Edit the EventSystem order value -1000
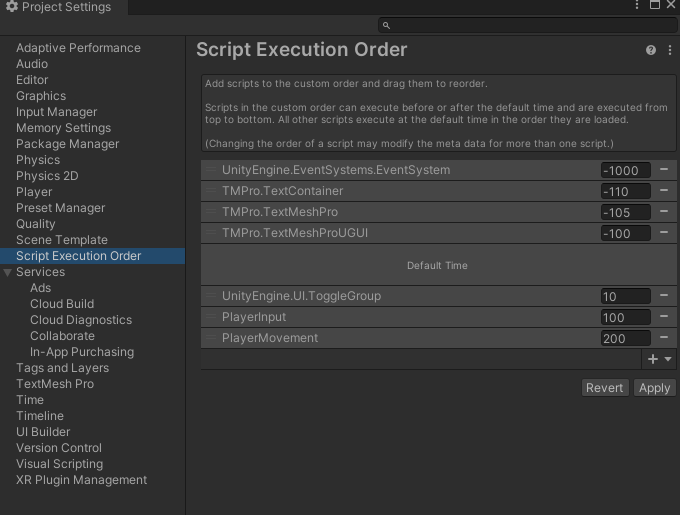The width and height of the screenshot is (680, 515). click(x=625, y=170)
